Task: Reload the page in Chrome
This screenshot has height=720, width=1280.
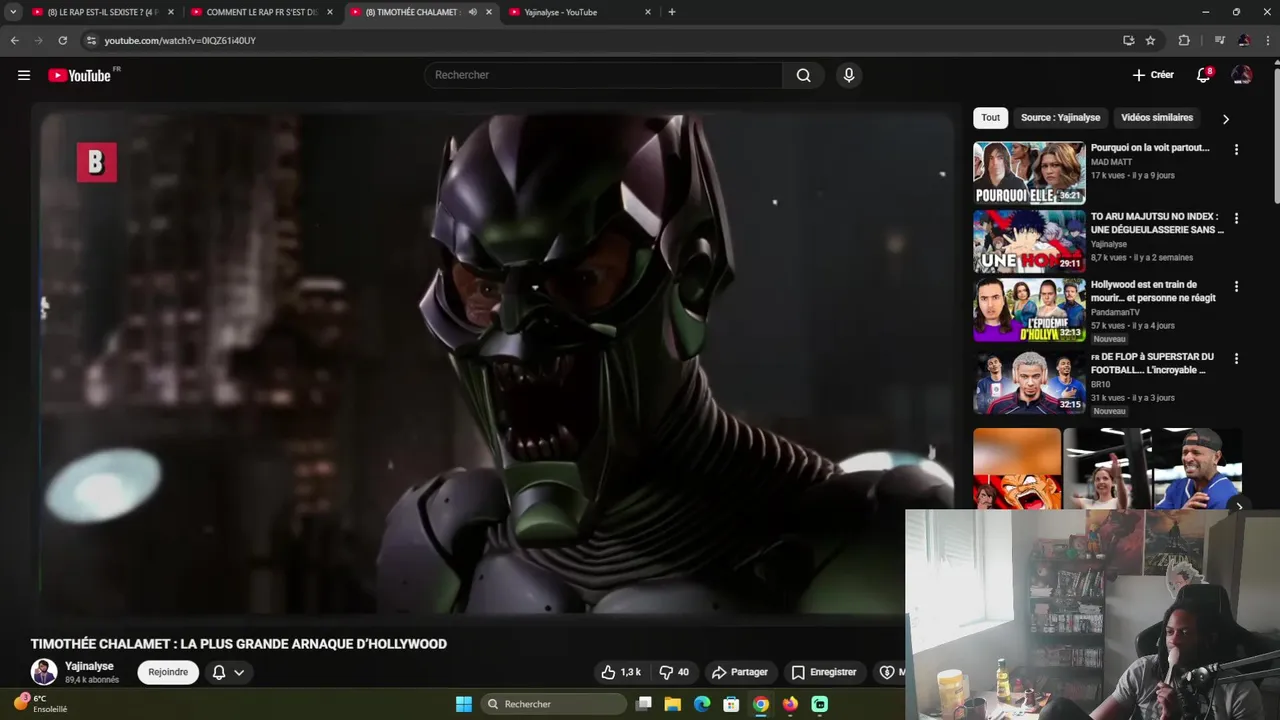Action: pos(62,40)
